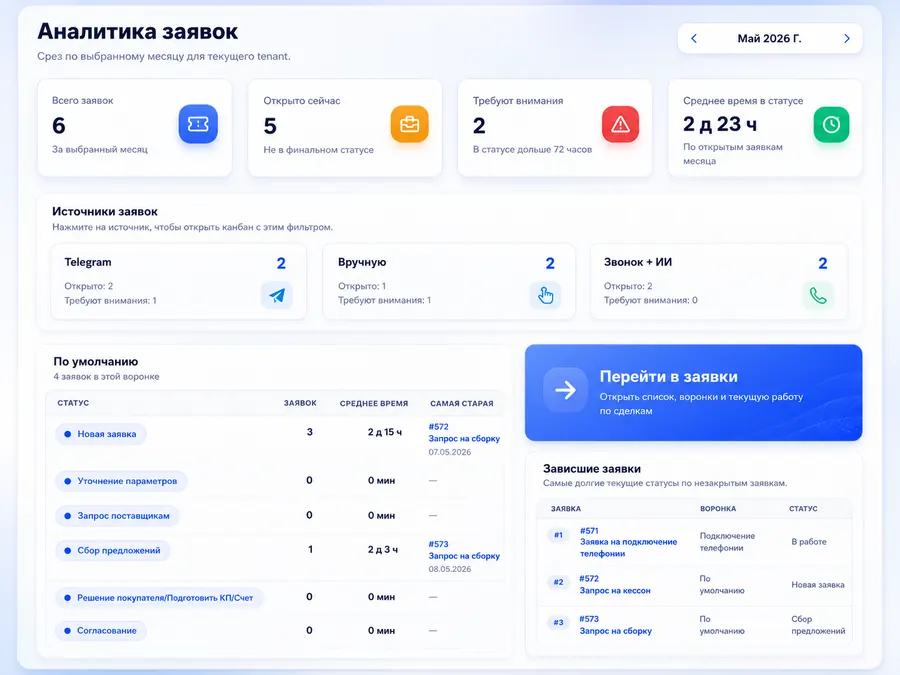
Task: Click the ЗАЯВОК column header
Action: (x=300, y=403)
